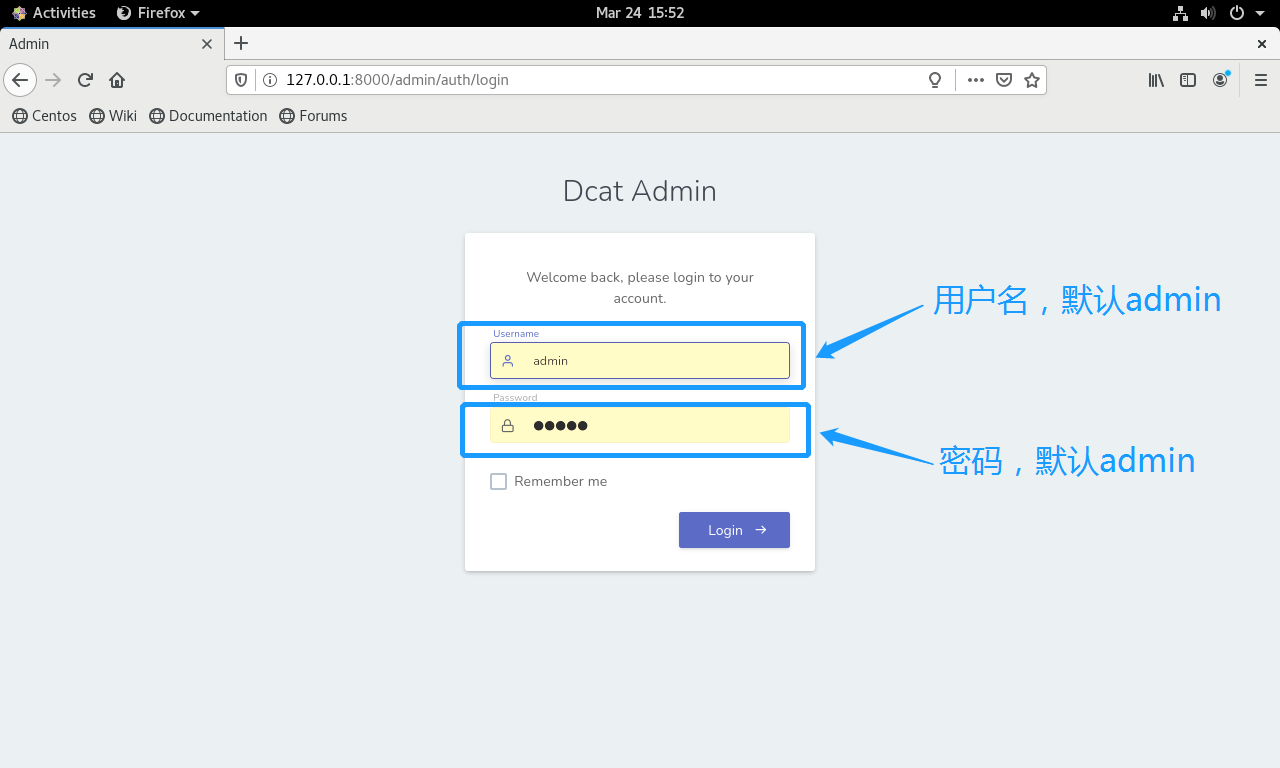Click the Activities menu item
The image size is (1280, 768).
[x=54, y=13]
